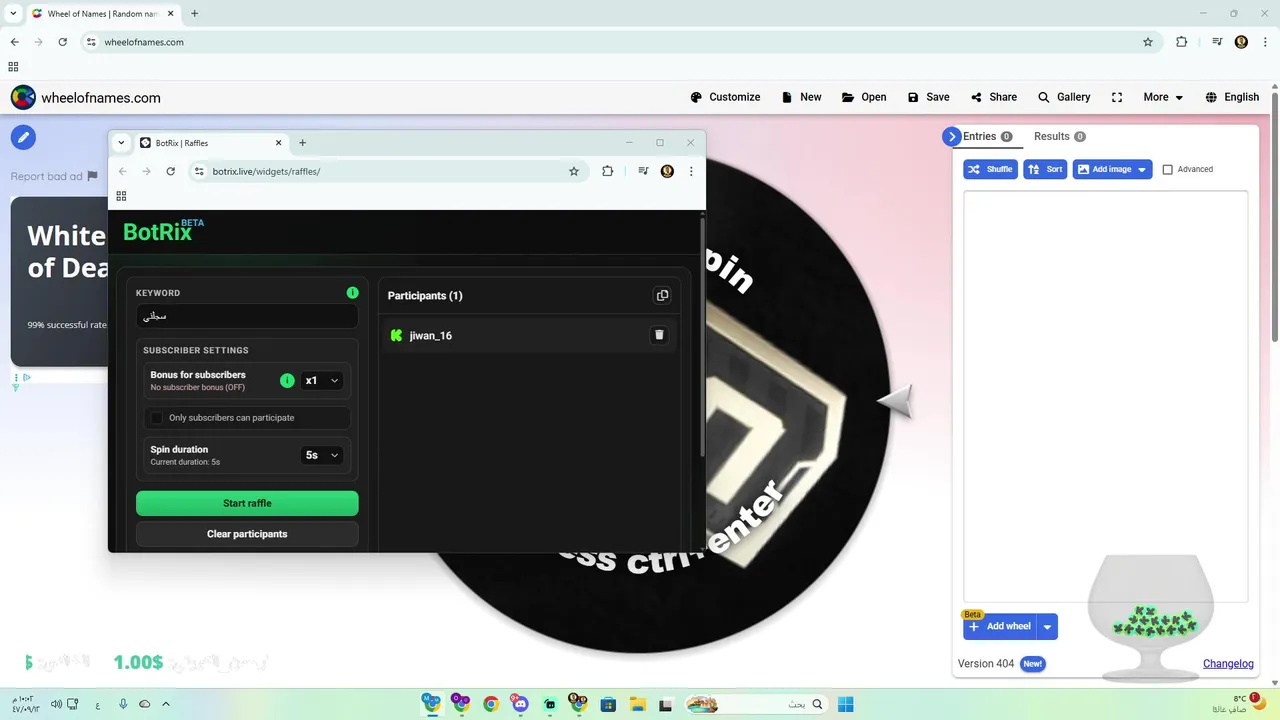
Task: Check Only subscribers can participate
Action: coord(157,417)
